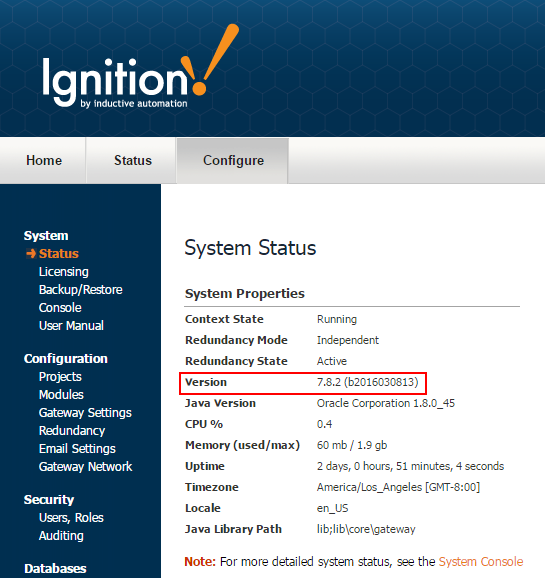Go to the Gateway Network page
This screenshot has width=545, height=578.
86,467
